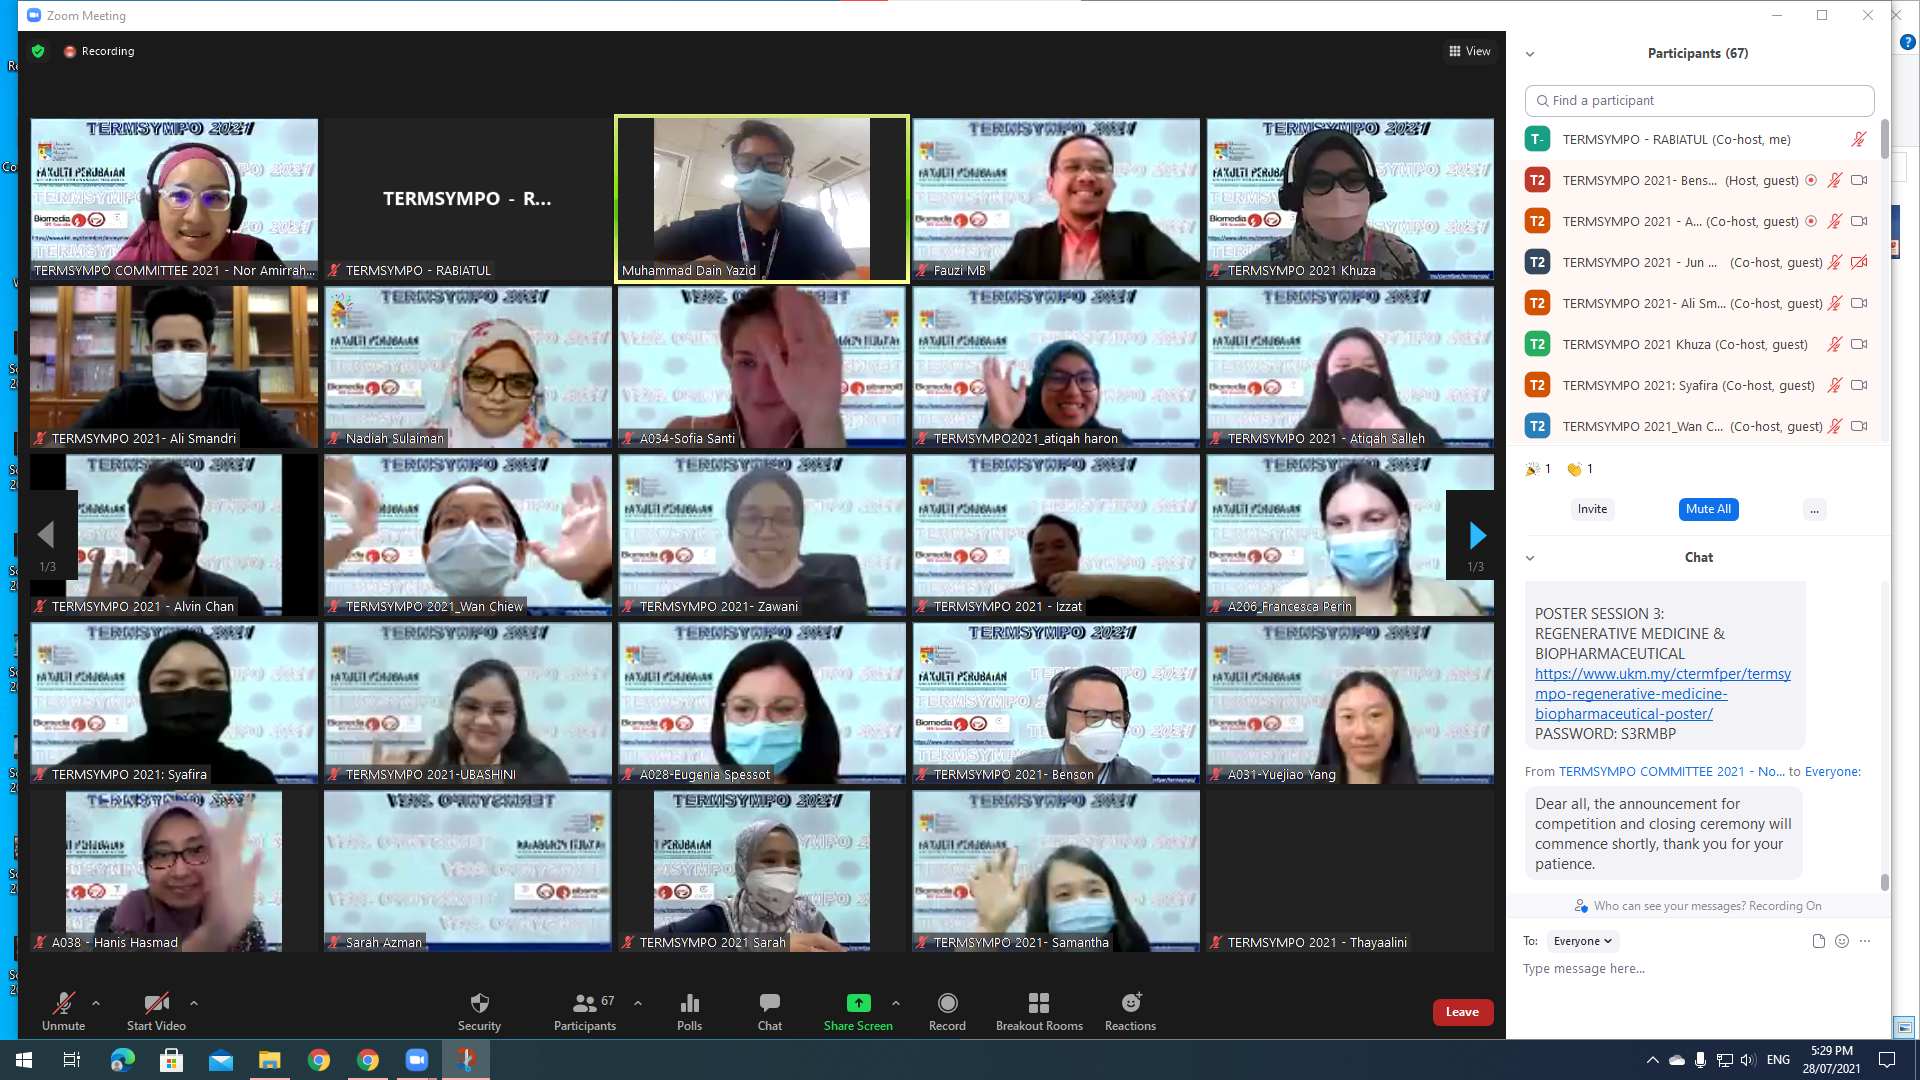Screen dimensions: 1920x1080
Task: Toggle the Chat panel button
Action: [x=769, y=1003]
